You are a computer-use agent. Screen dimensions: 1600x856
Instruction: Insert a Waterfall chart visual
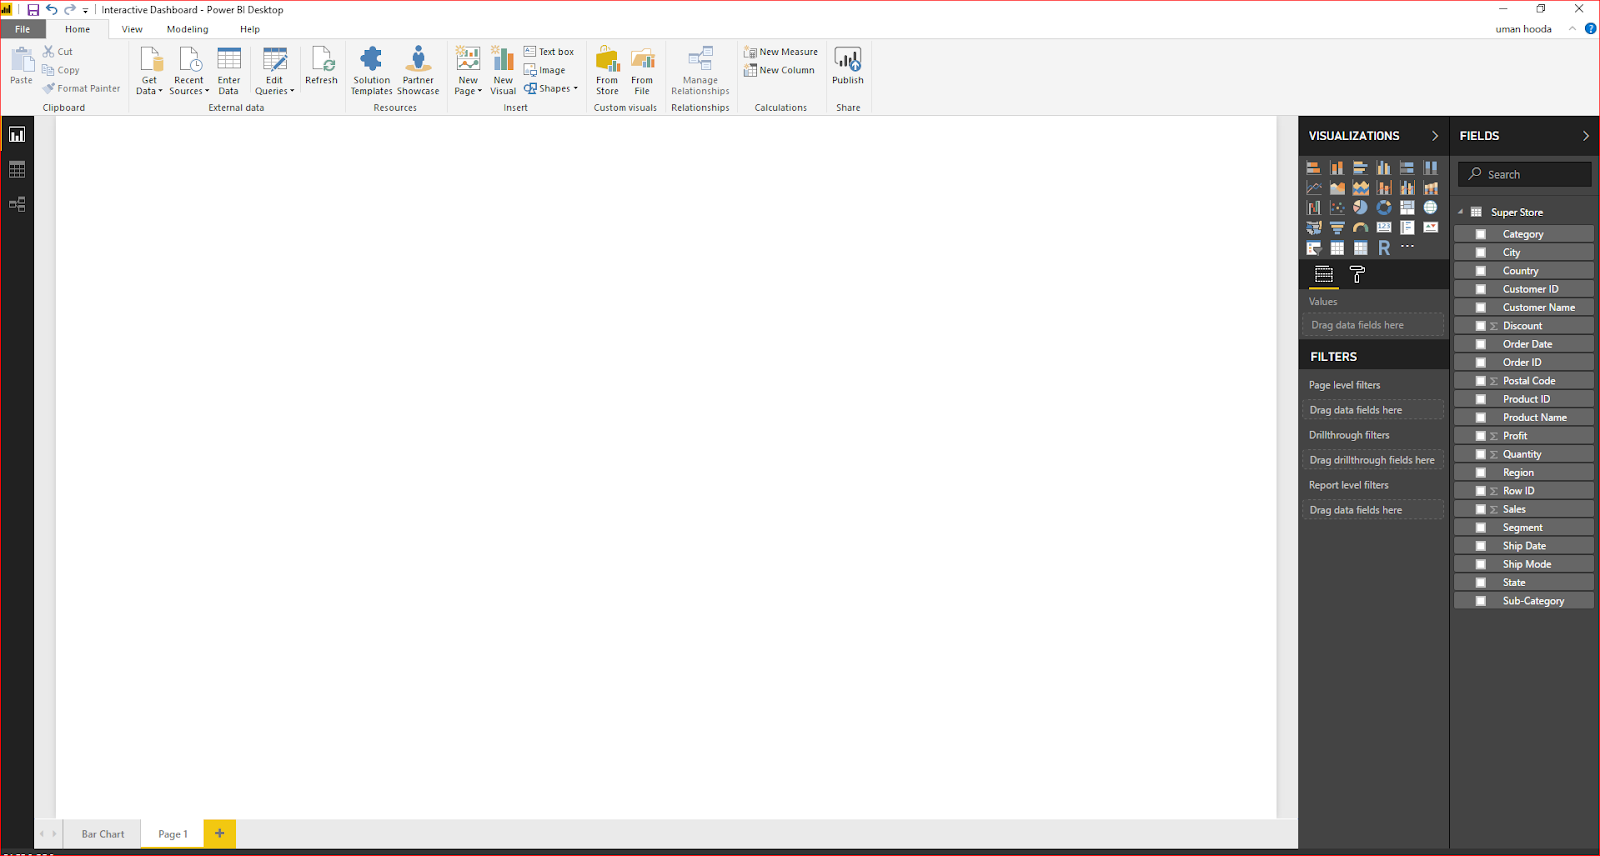1313,208
